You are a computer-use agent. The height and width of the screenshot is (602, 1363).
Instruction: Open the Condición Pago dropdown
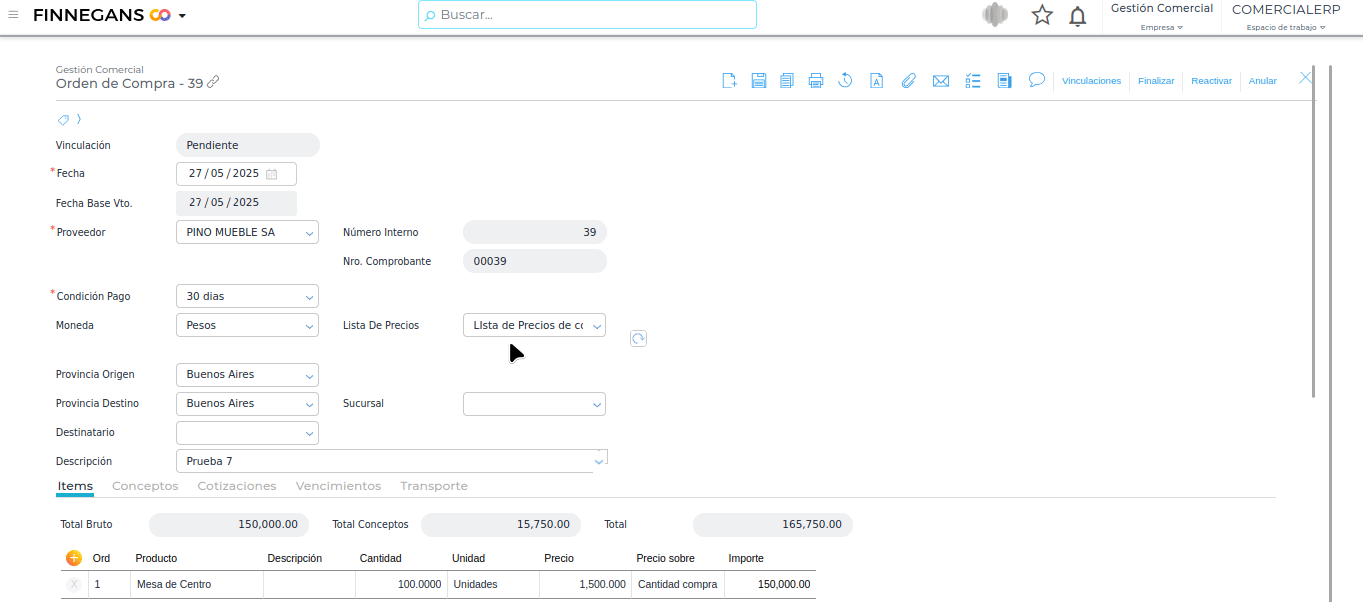click(309, 297)
